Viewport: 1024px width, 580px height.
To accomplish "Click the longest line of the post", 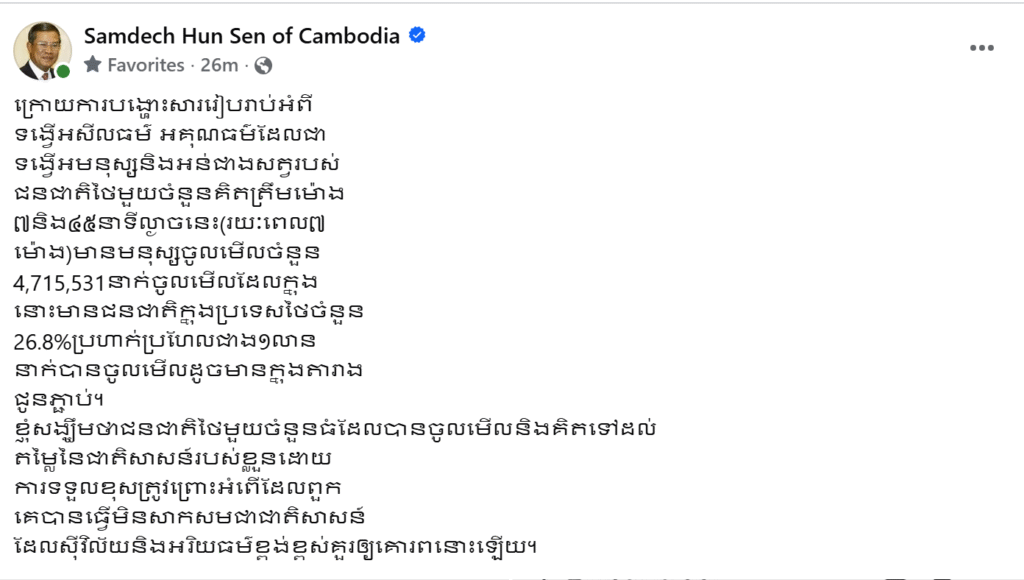I will click(337, 428).
